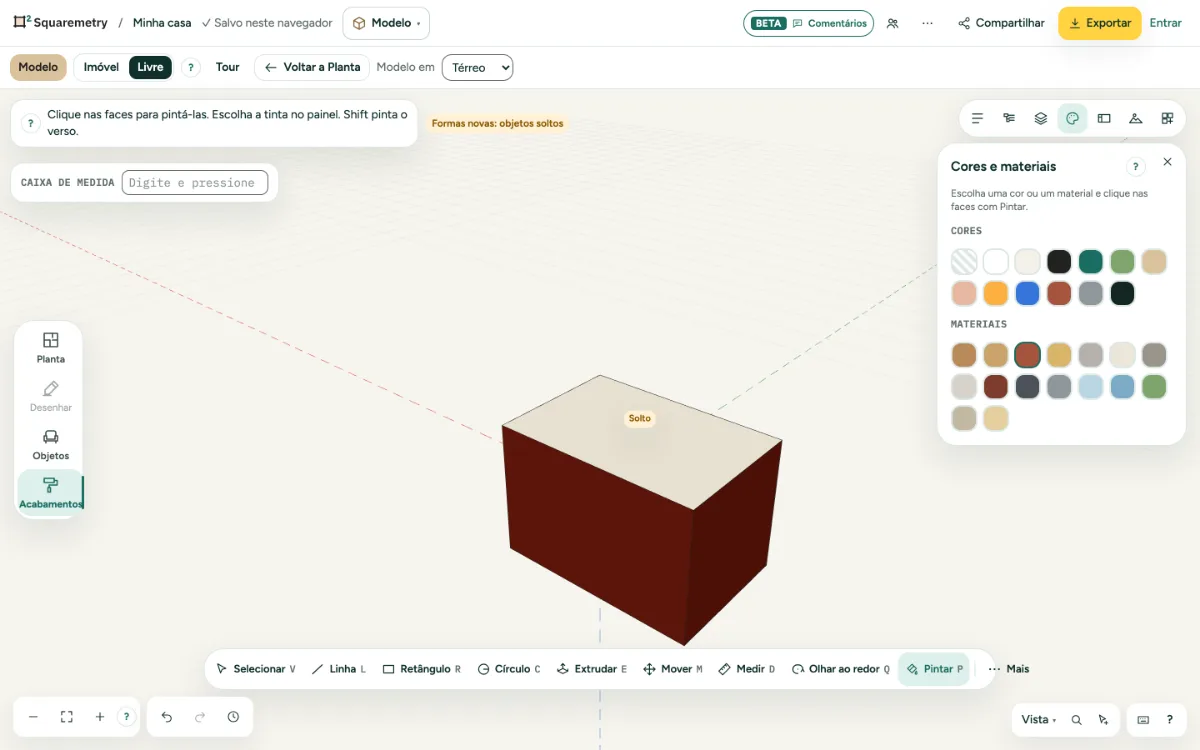Switch view mode to Imóvel
1200x750 pixels.
click(101, 67)
